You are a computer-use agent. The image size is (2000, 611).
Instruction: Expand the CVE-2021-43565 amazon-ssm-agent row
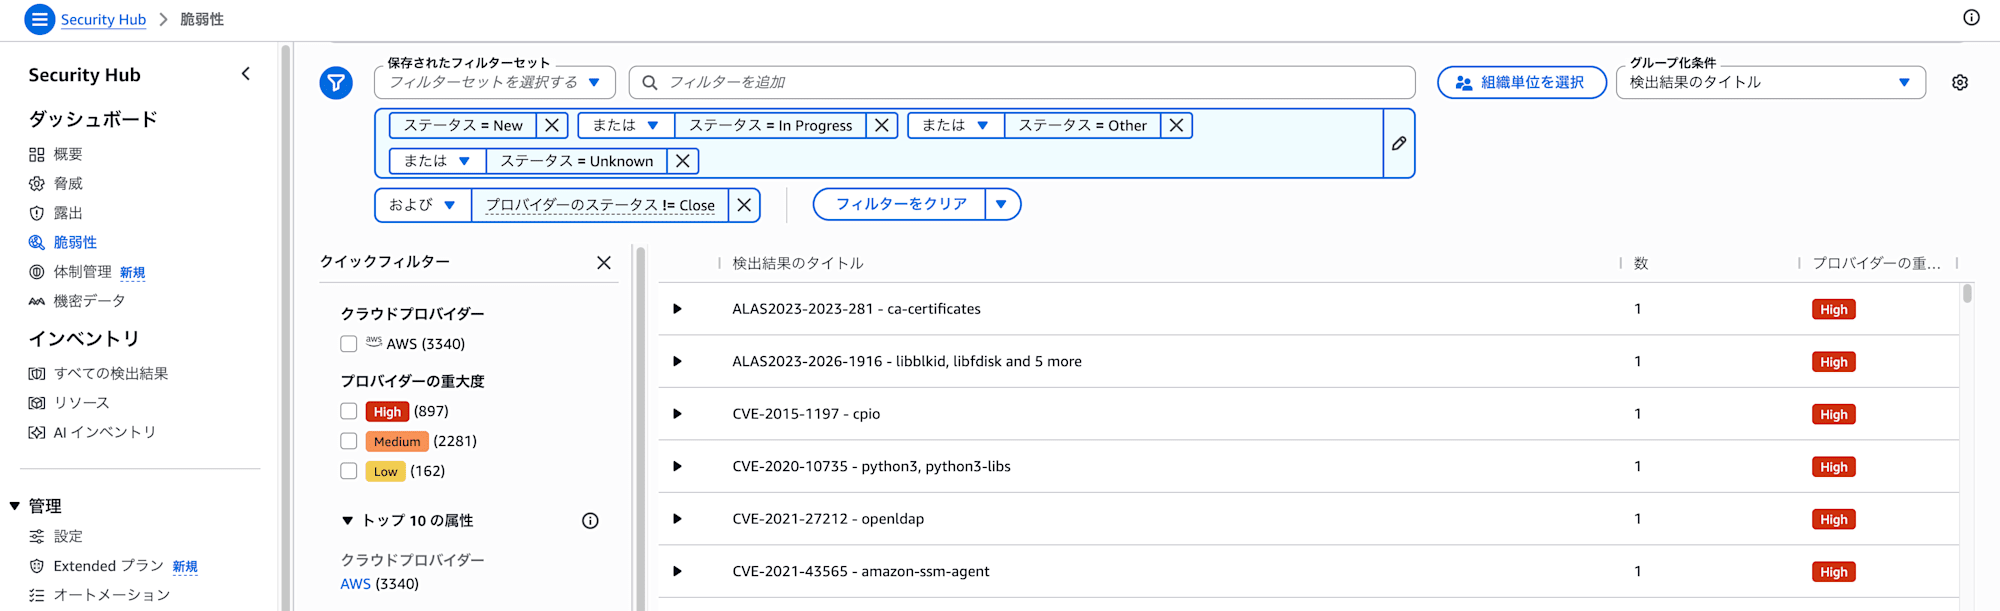point(677,571)
